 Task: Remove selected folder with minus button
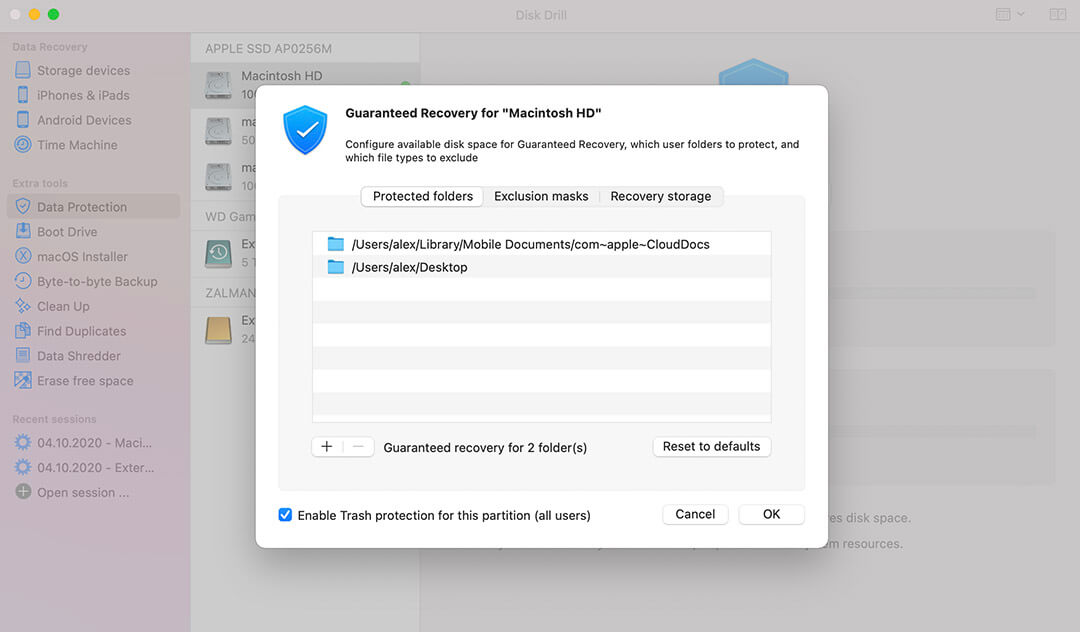coord(358,446)
